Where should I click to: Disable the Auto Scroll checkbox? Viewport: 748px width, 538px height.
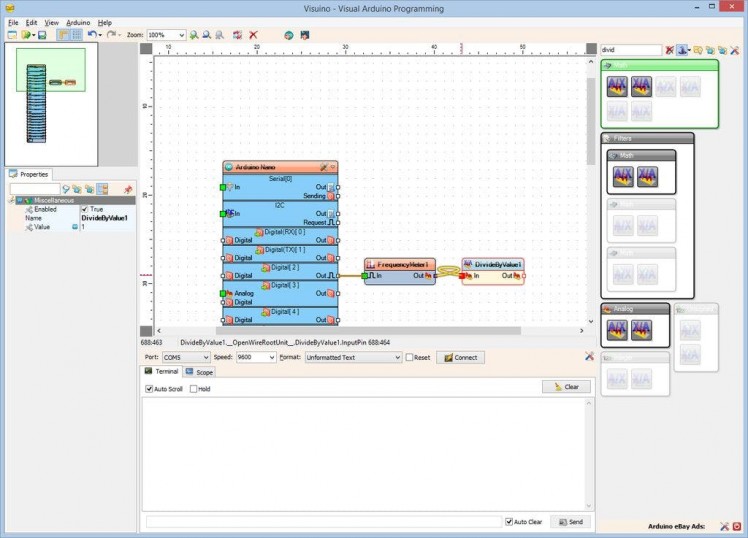[x=149, y=389]
